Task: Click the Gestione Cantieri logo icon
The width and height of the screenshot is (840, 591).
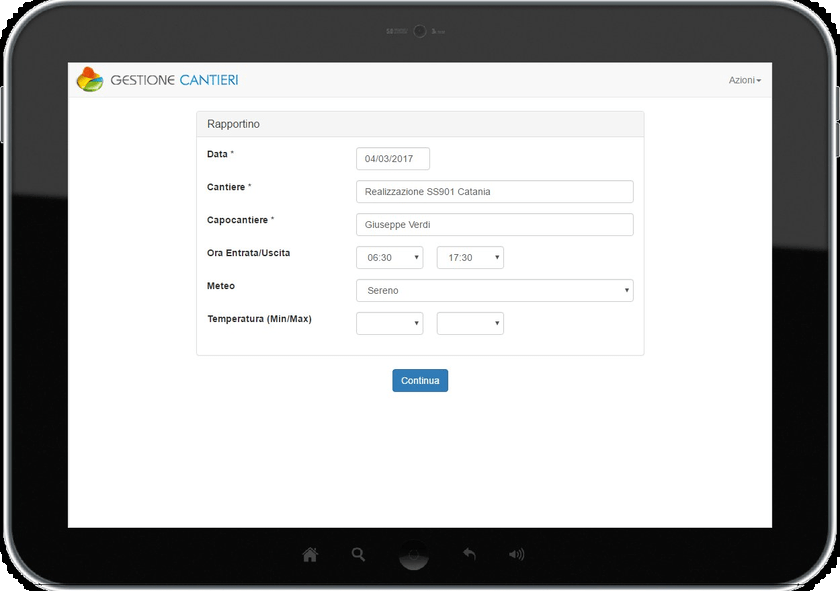Action: [90, 79]
